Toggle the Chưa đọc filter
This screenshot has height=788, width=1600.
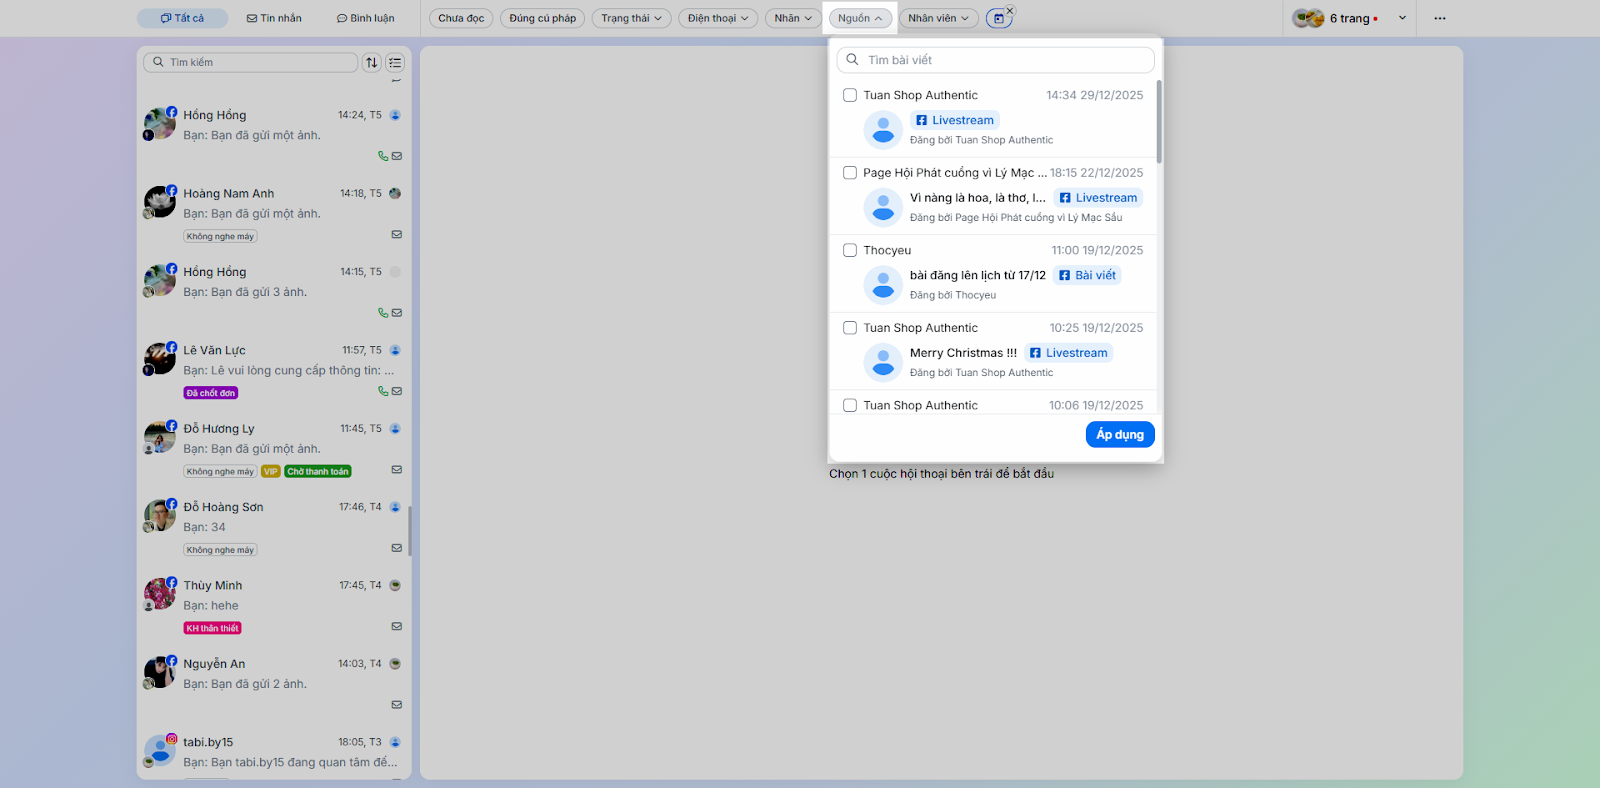[x=461, y=18]
